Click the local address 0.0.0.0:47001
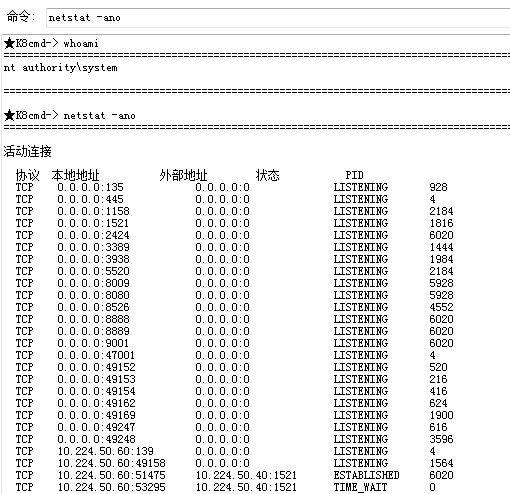 96,355
